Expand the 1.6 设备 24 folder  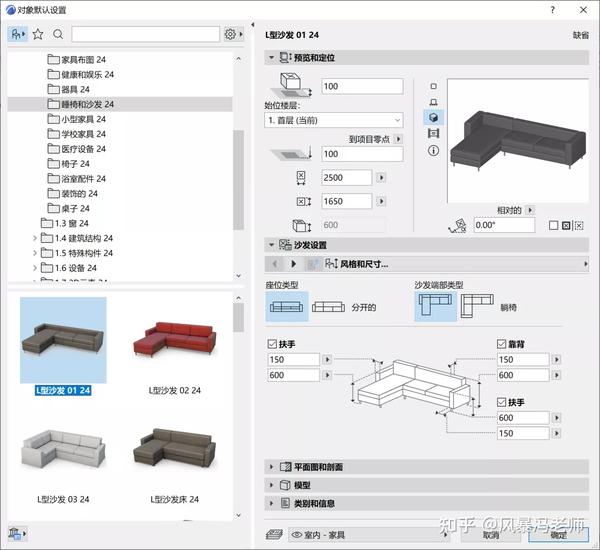click(x=35, y=268)
